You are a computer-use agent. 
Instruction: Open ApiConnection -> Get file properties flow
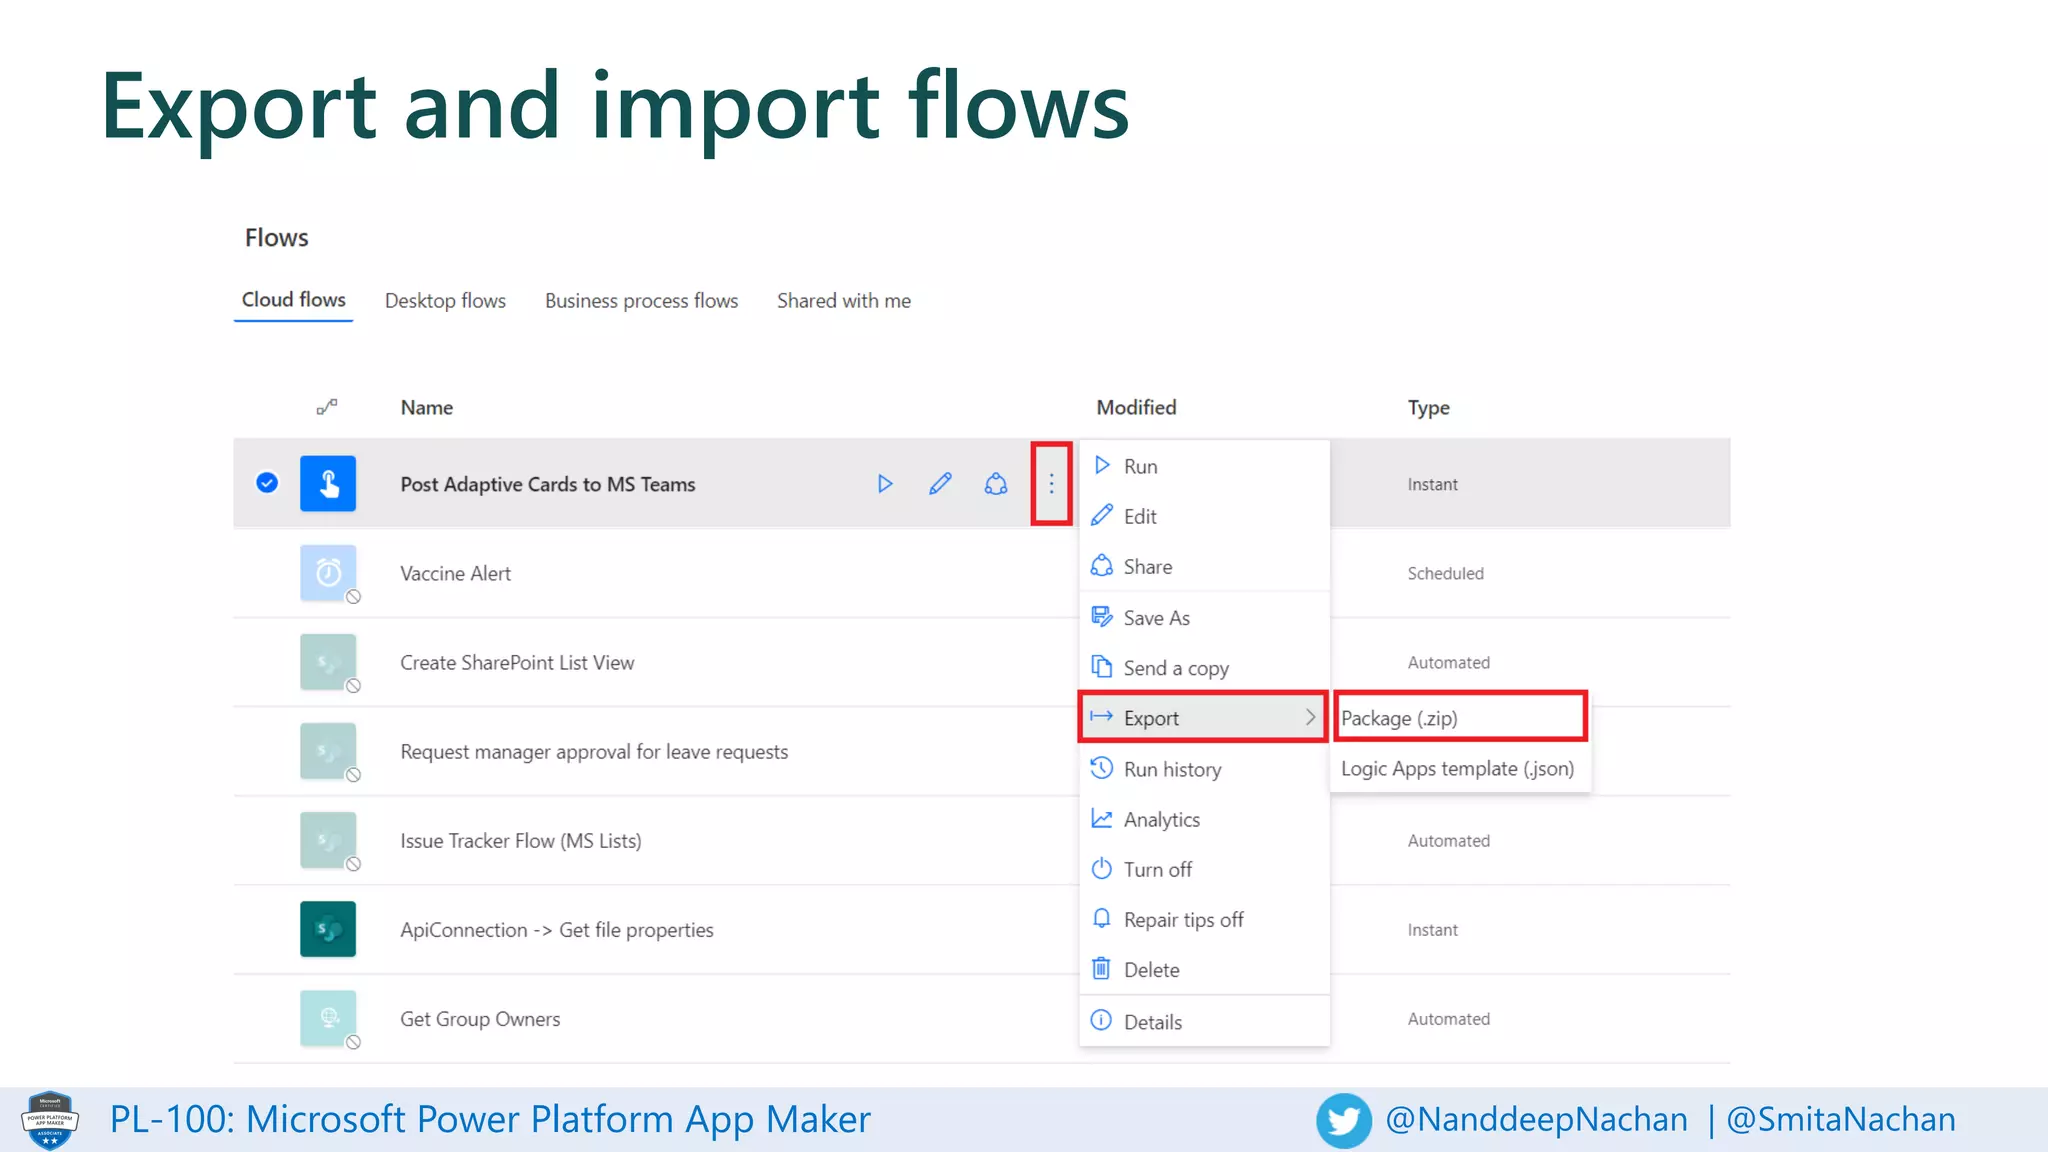click(x=556, y=929)
